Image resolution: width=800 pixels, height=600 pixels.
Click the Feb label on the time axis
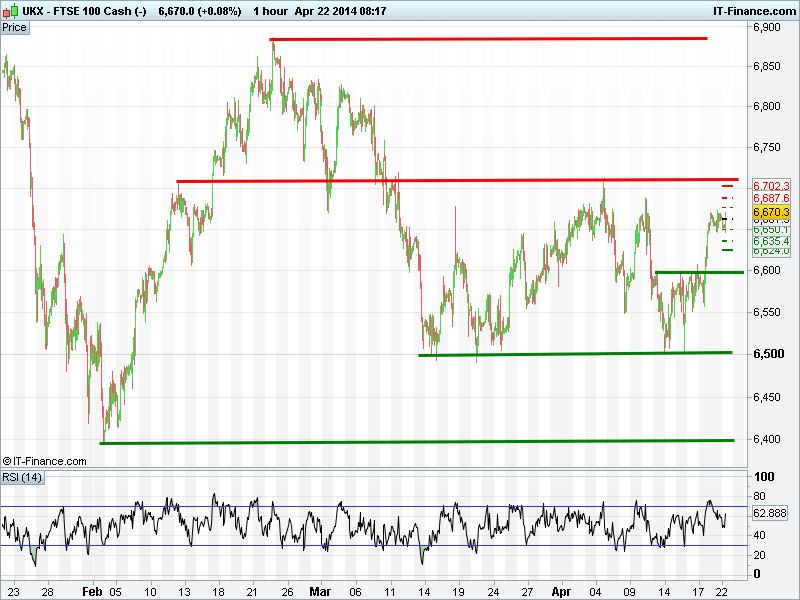point(92,592)
